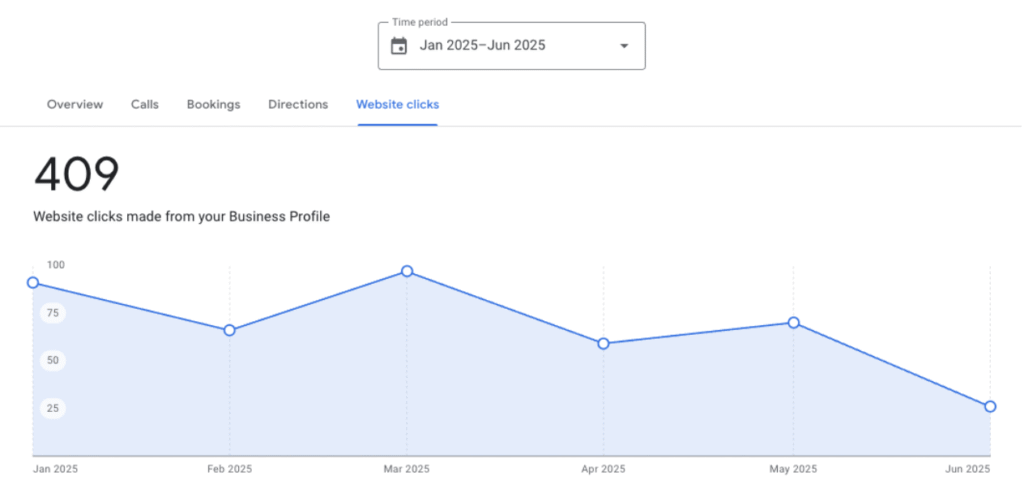Select the Jan 2025–Jun 2025 time period text
Image resolution: width=1024 pixels, height=493 pixels.
tap(482, 46)
